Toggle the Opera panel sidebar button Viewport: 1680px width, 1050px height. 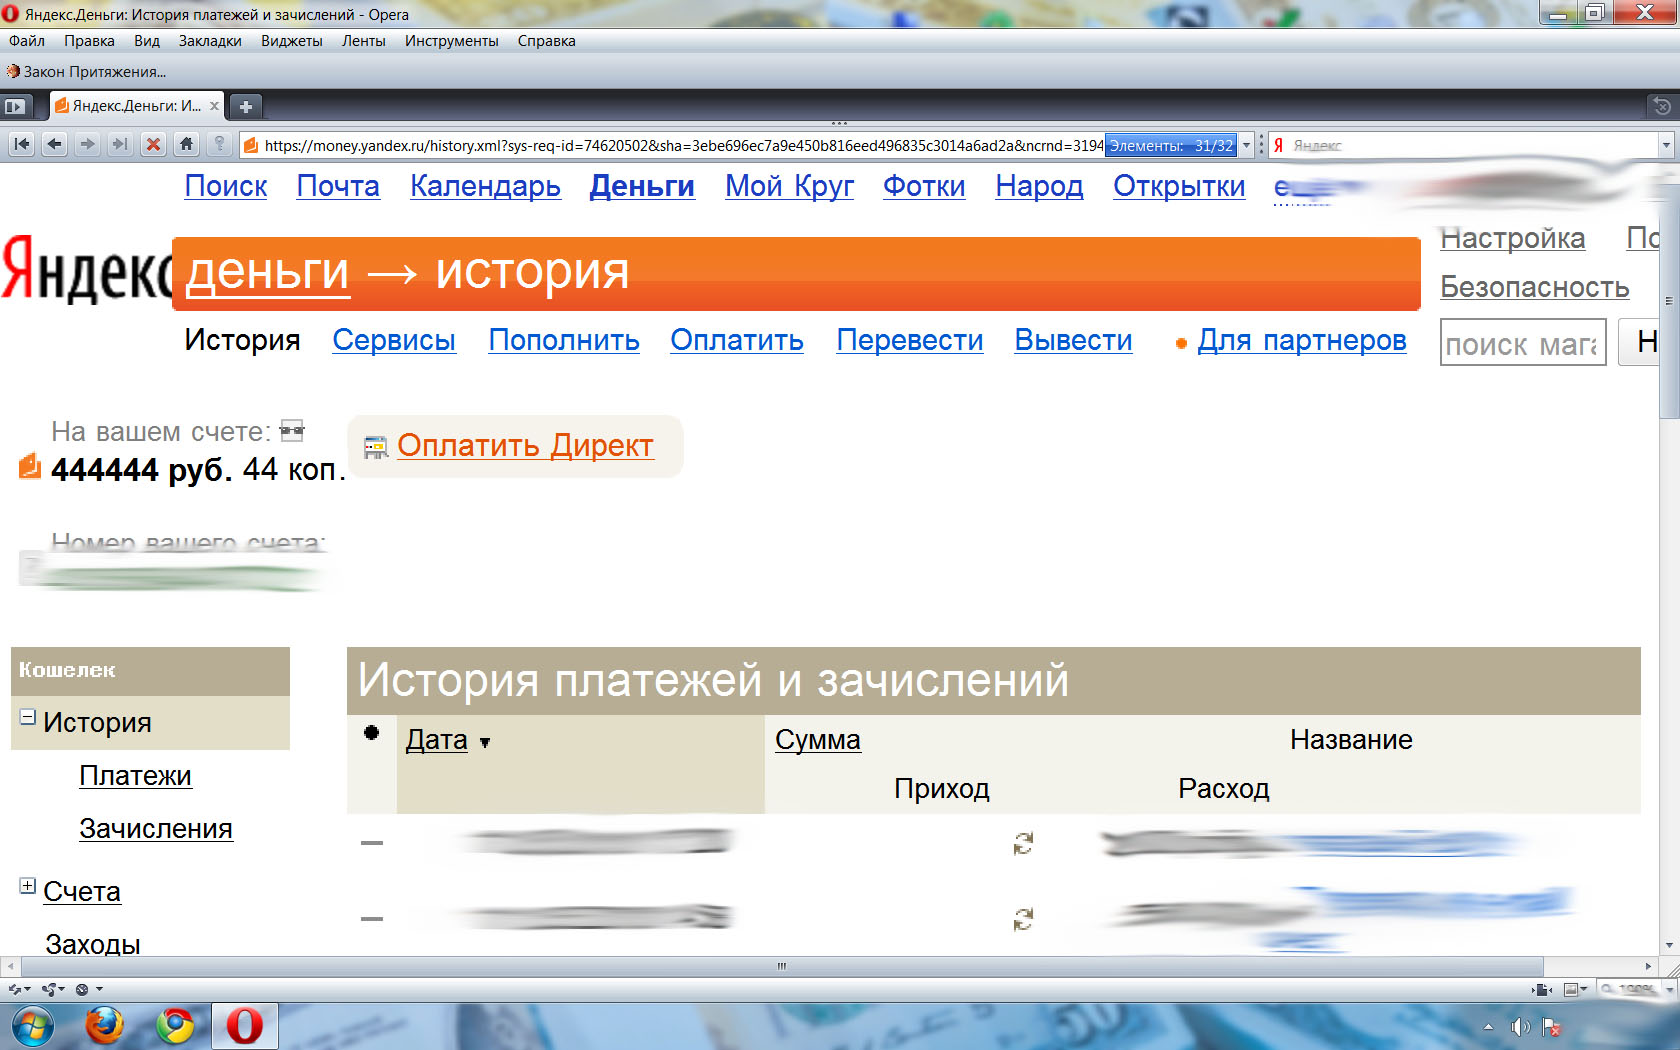coord(15,106)
